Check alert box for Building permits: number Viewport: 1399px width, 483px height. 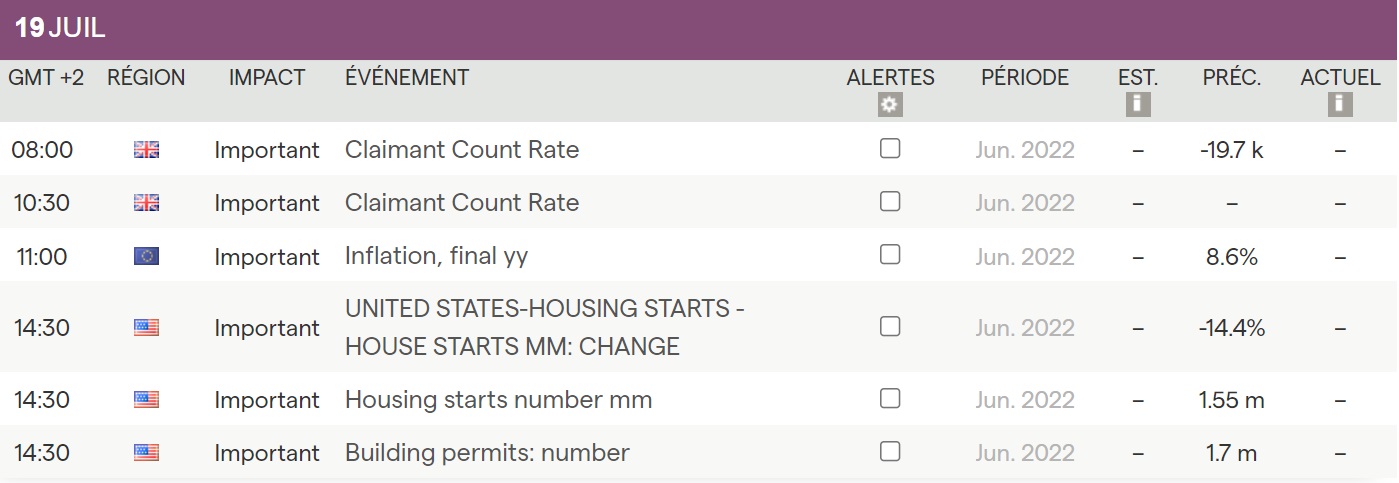(x=890, y=451)
